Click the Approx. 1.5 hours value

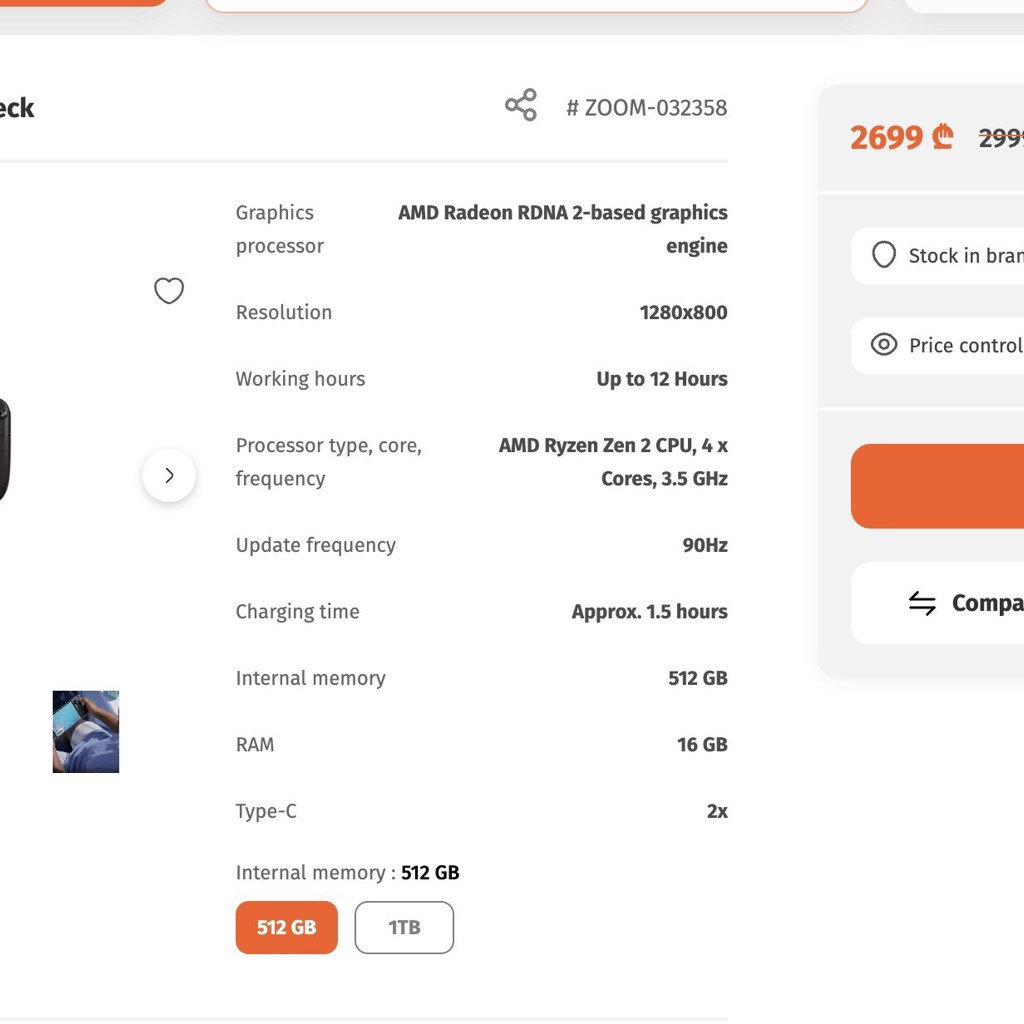coord(649,611)
